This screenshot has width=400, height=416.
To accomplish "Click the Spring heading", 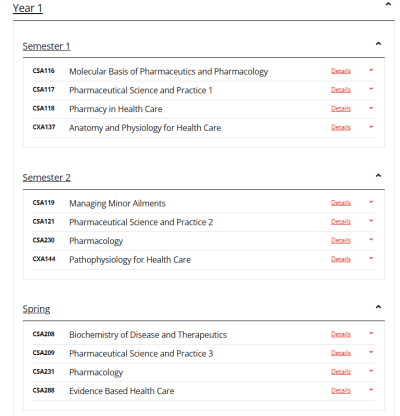I will click(x=36, y=309).
